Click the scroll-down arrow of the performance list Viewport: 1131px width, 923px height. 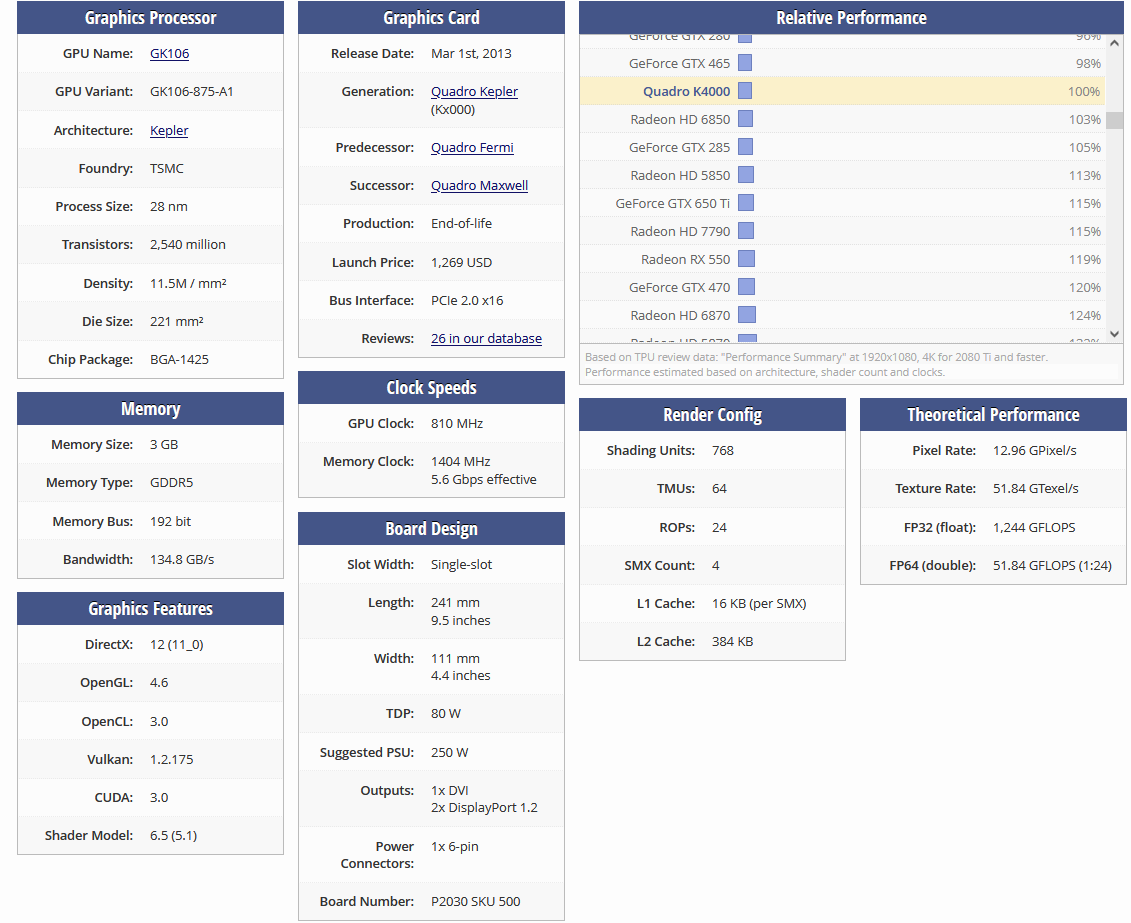click(1114, 334)
